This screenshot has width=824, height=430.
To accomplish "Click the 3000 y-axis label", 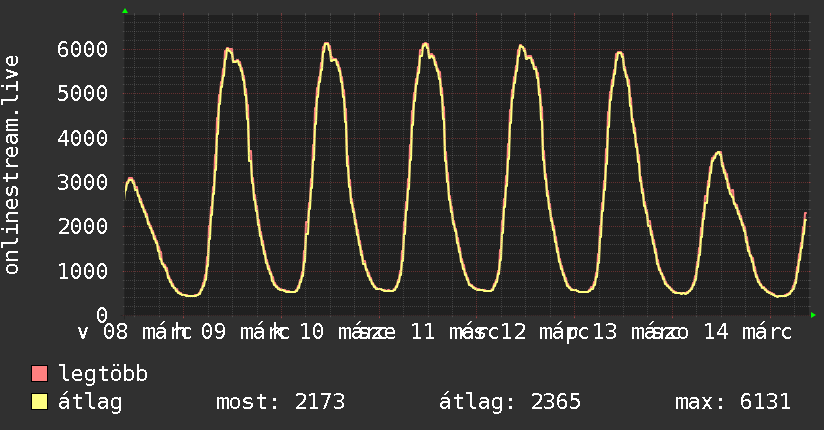I will [x=83, y=182].
